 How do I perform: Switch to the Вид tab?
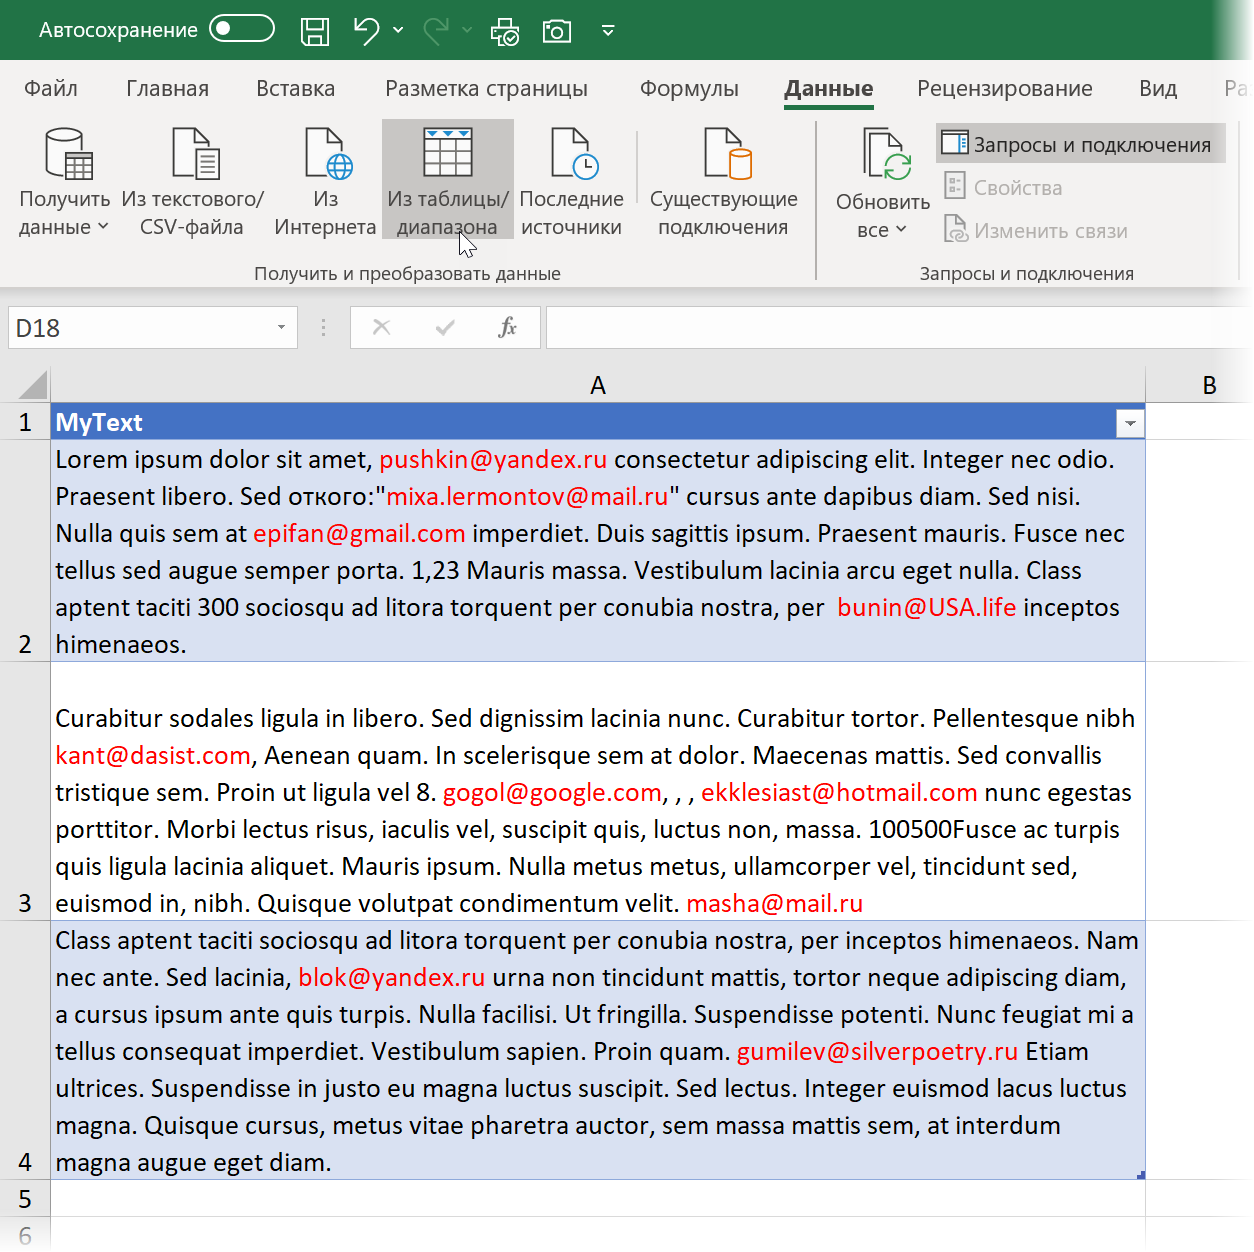1158,88
